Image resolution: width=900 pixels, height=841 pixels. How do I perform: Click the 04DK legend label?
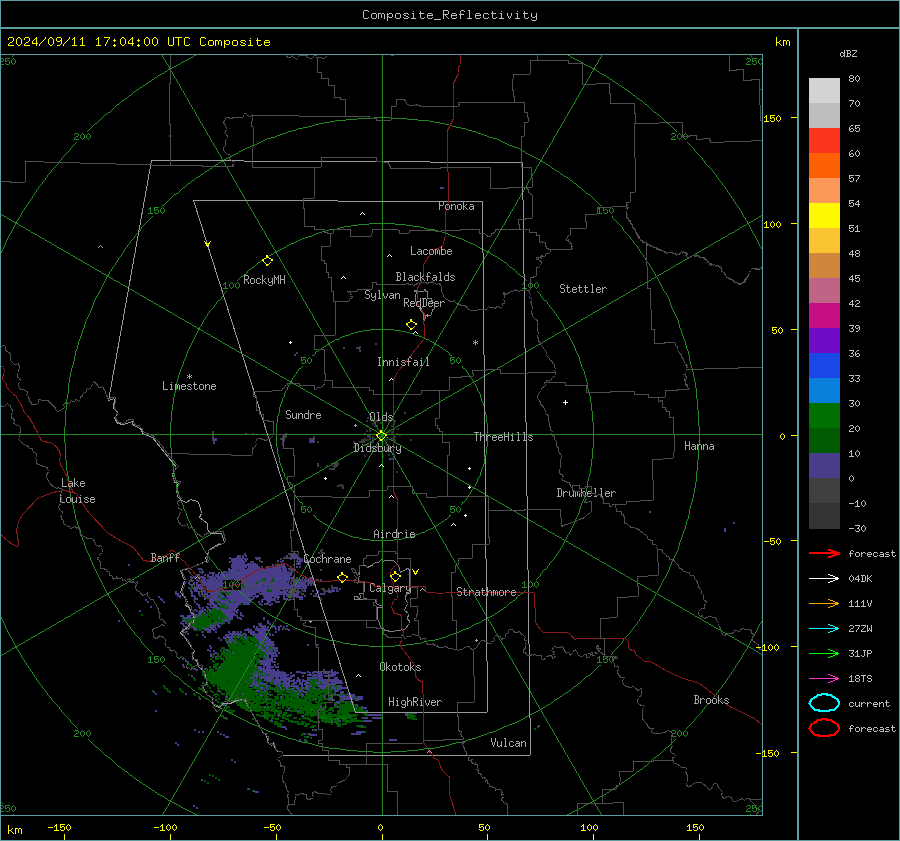click(x=860, y=579)
